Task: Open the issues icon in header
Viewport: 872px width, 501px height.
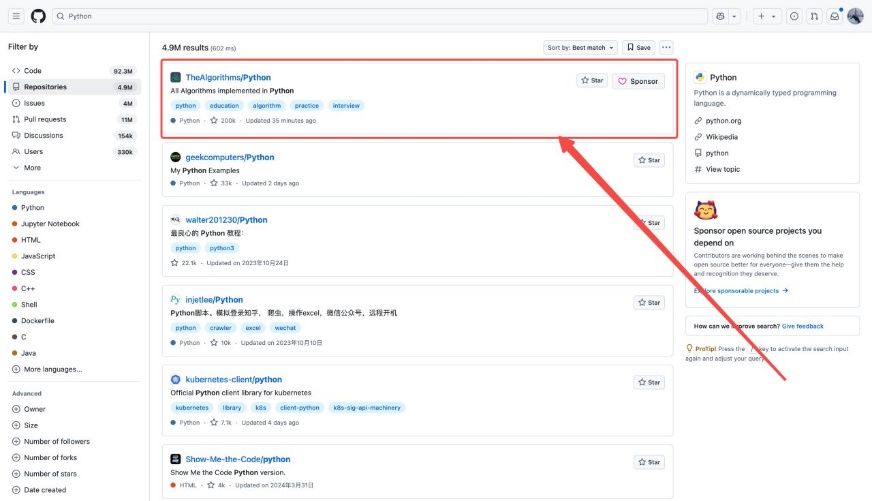Action: coord(794,16)
